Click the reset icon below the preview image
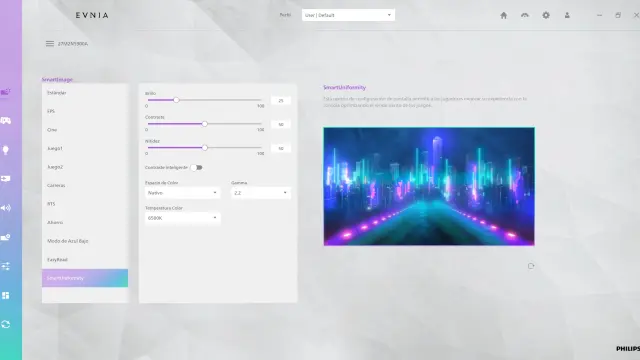Viewport: 640px width, 360px height. coord(531,266)
